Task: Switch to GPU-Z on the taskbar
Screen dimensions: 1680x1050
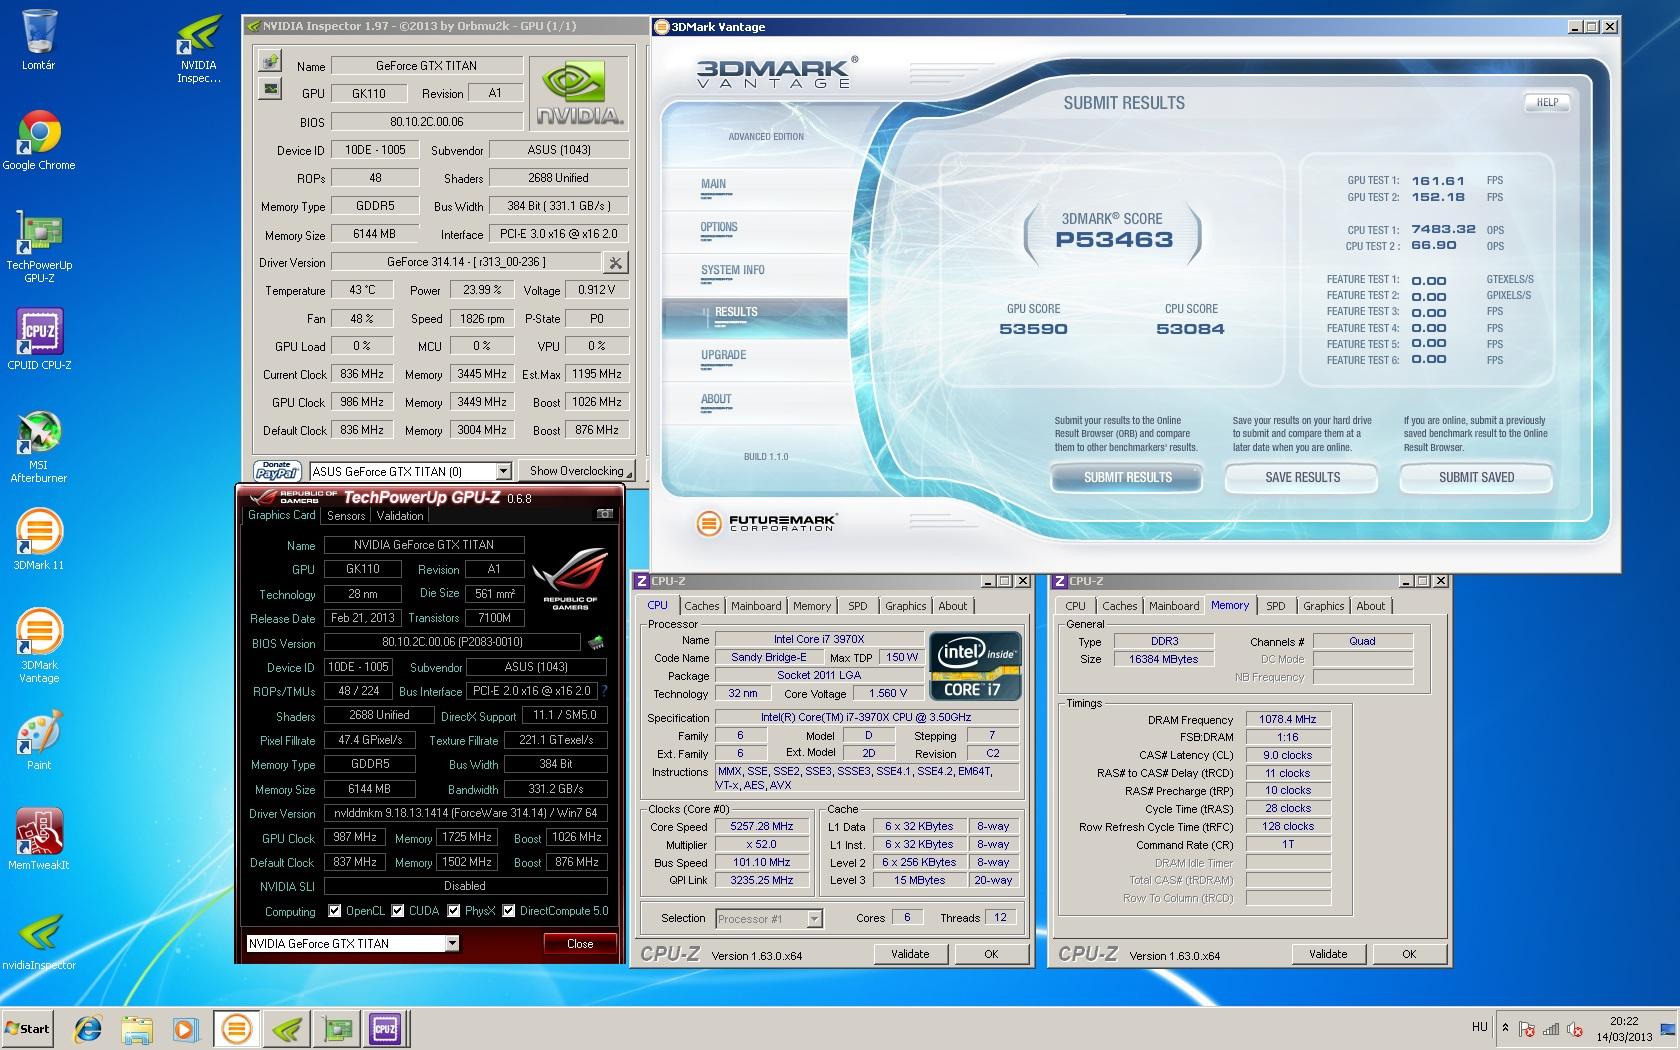Action: coord(336,1028)
